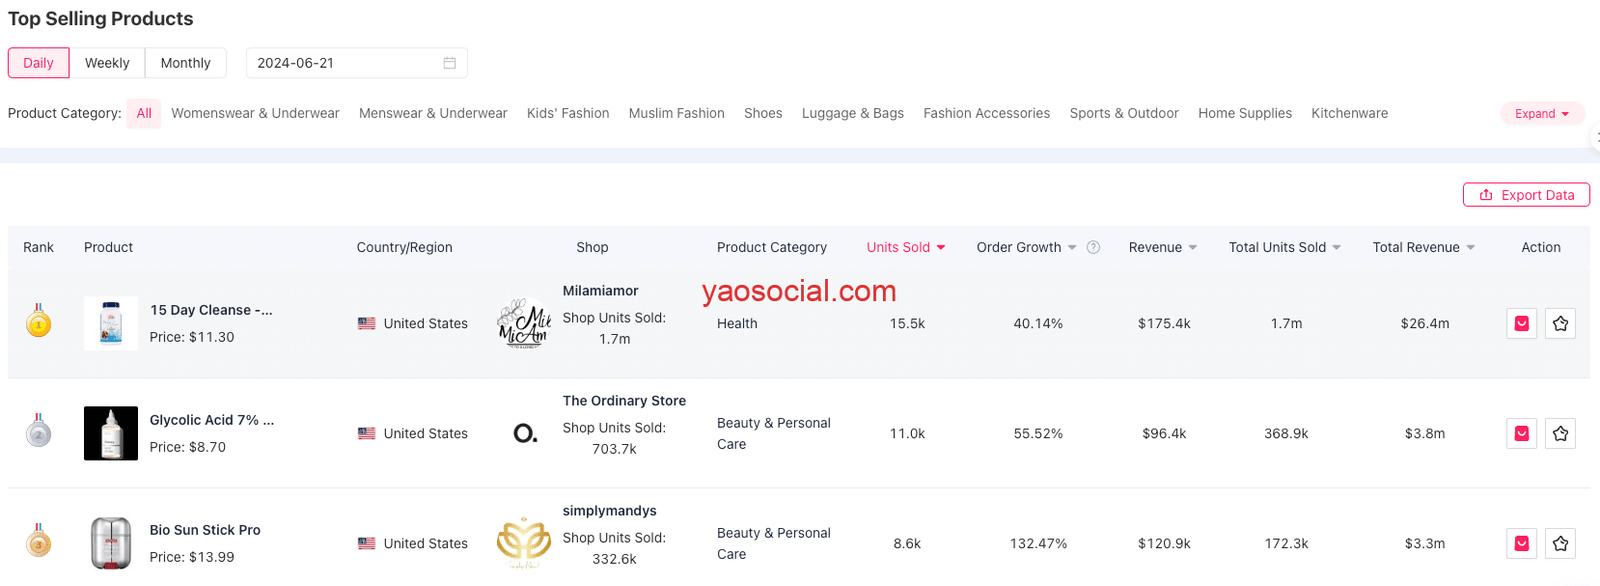The image size is (1600, 586).
Task: Sort by the Units Sold column
Action: point(905,247)
